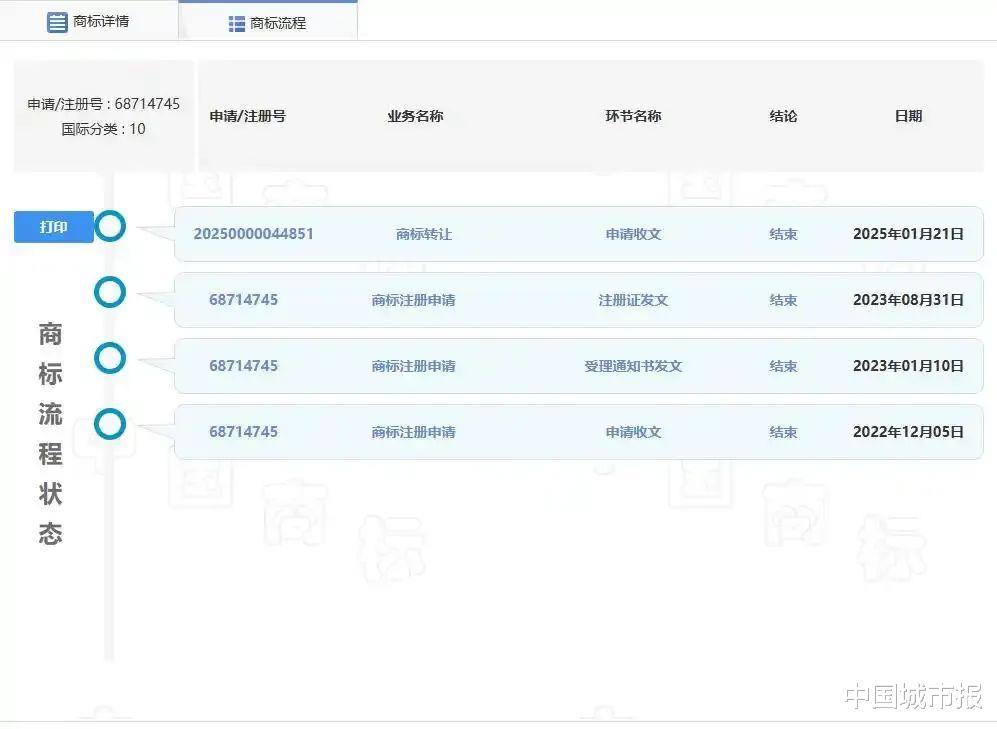Select timeline circle for 2023年01月10日 row
997x729 pixels.
pyautogui.click(x=110, y=358)
